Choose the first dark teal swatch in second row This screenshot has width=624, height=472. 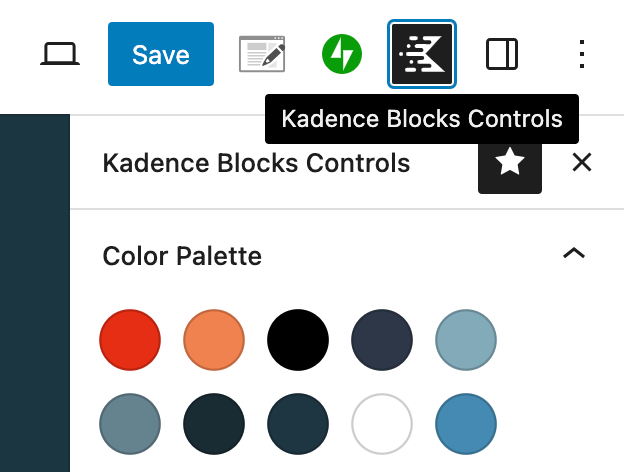(x=214, y=425)
